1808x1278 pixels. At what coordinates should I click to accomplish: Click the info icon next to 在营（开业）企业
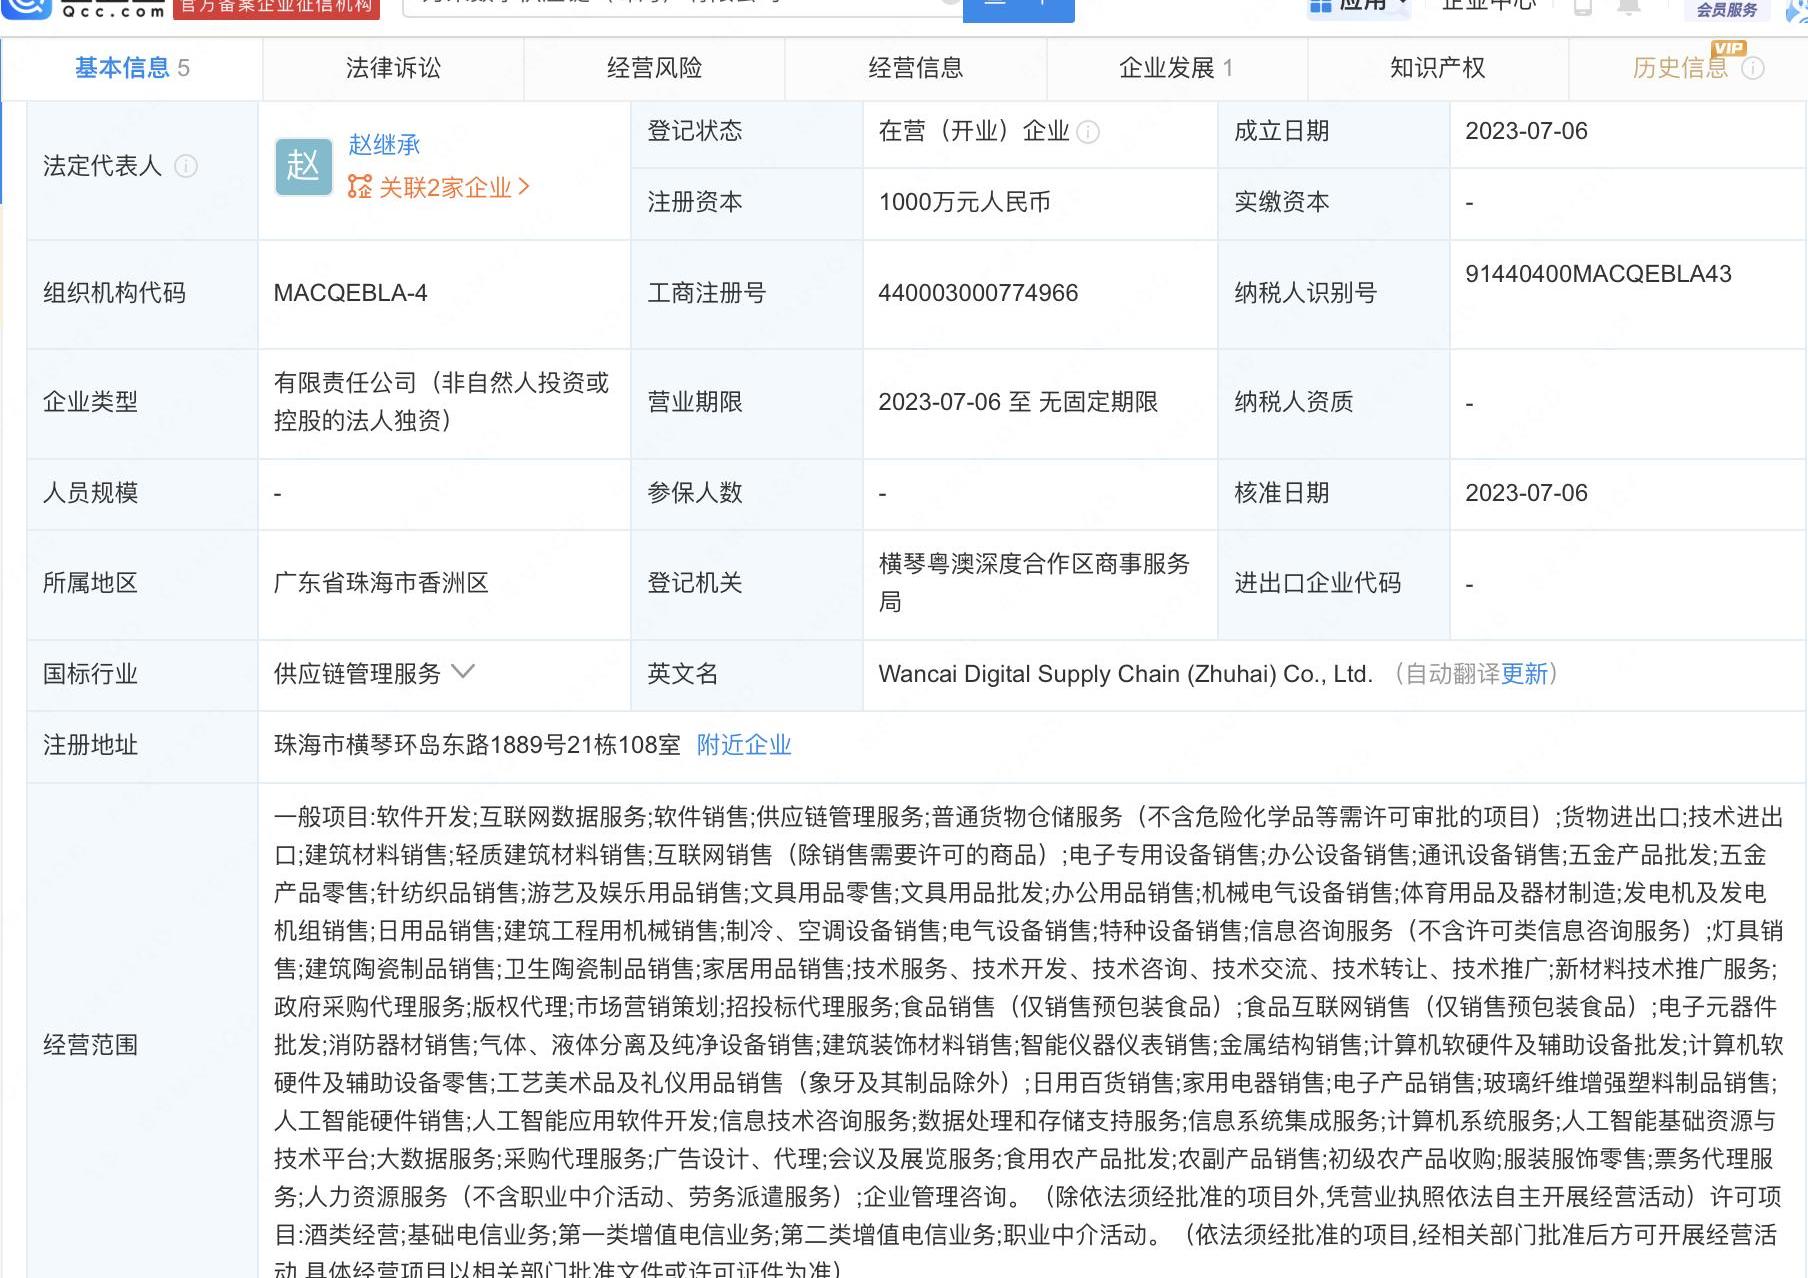tap(1089, 132)
